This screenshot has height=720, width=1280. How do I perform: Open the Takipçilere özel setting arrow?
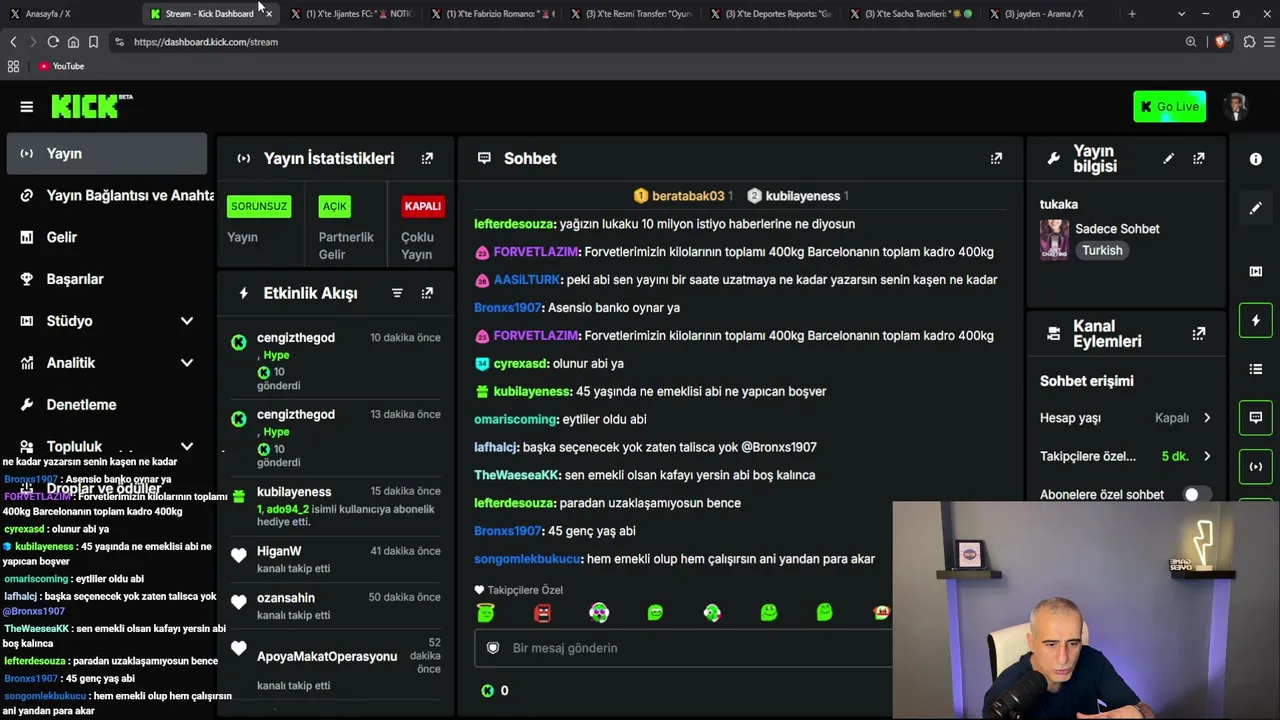pos(1207,456)
